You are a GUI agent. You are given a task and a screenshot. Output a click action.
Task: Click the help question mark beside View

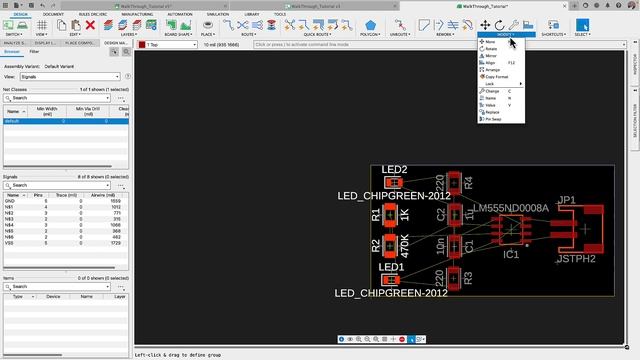[x=128, y=77]
